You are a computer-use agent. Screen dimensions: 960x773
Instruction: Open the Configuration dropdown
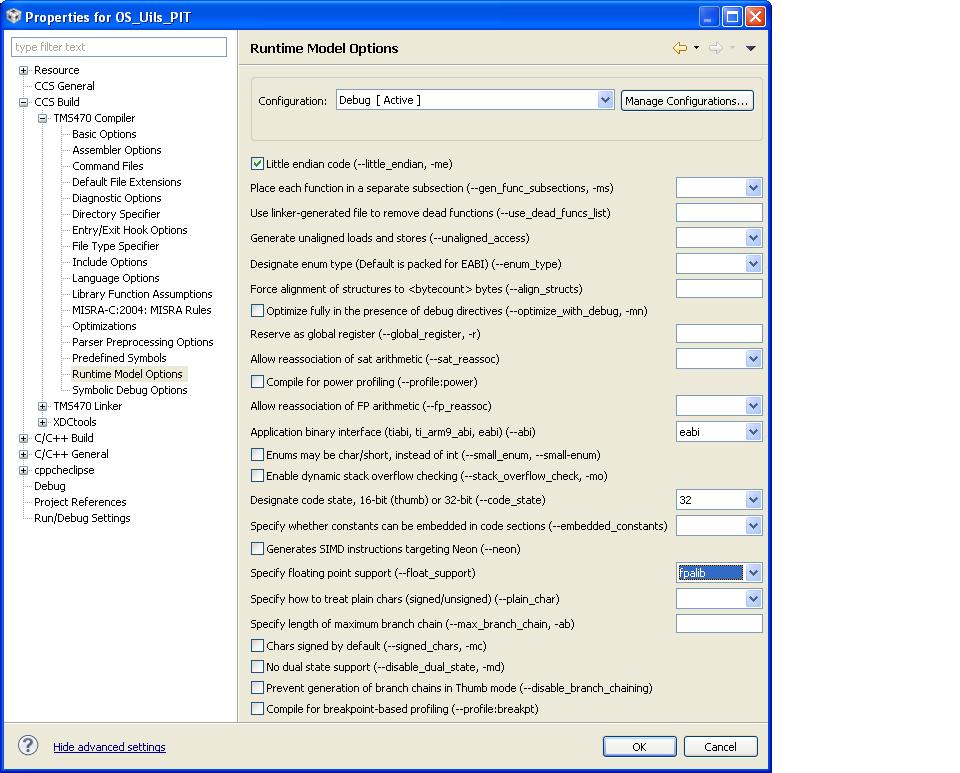(x=605, y=100)
